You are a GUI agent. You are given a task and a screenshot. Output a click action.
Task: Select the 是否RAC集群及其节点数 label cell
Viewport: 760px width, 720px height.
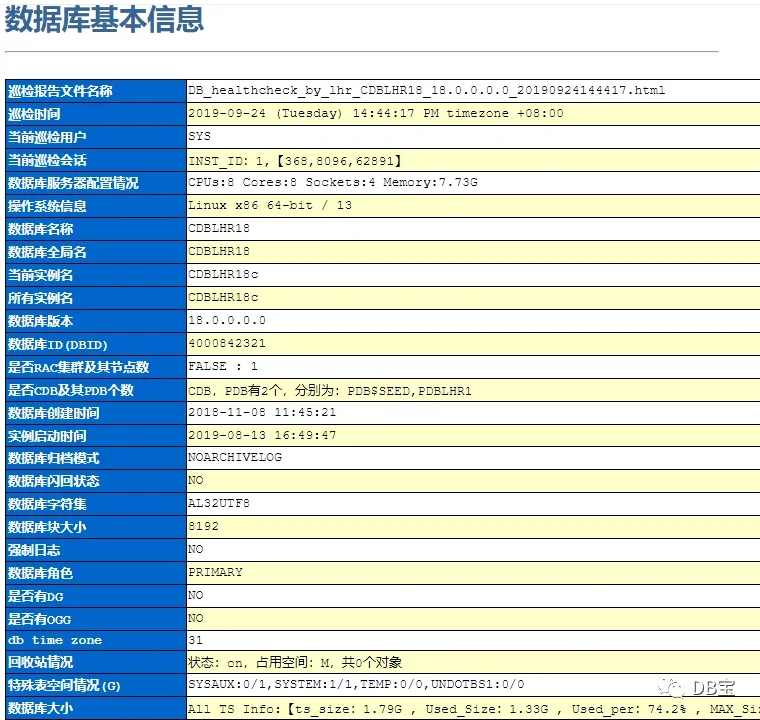[96, 368]
